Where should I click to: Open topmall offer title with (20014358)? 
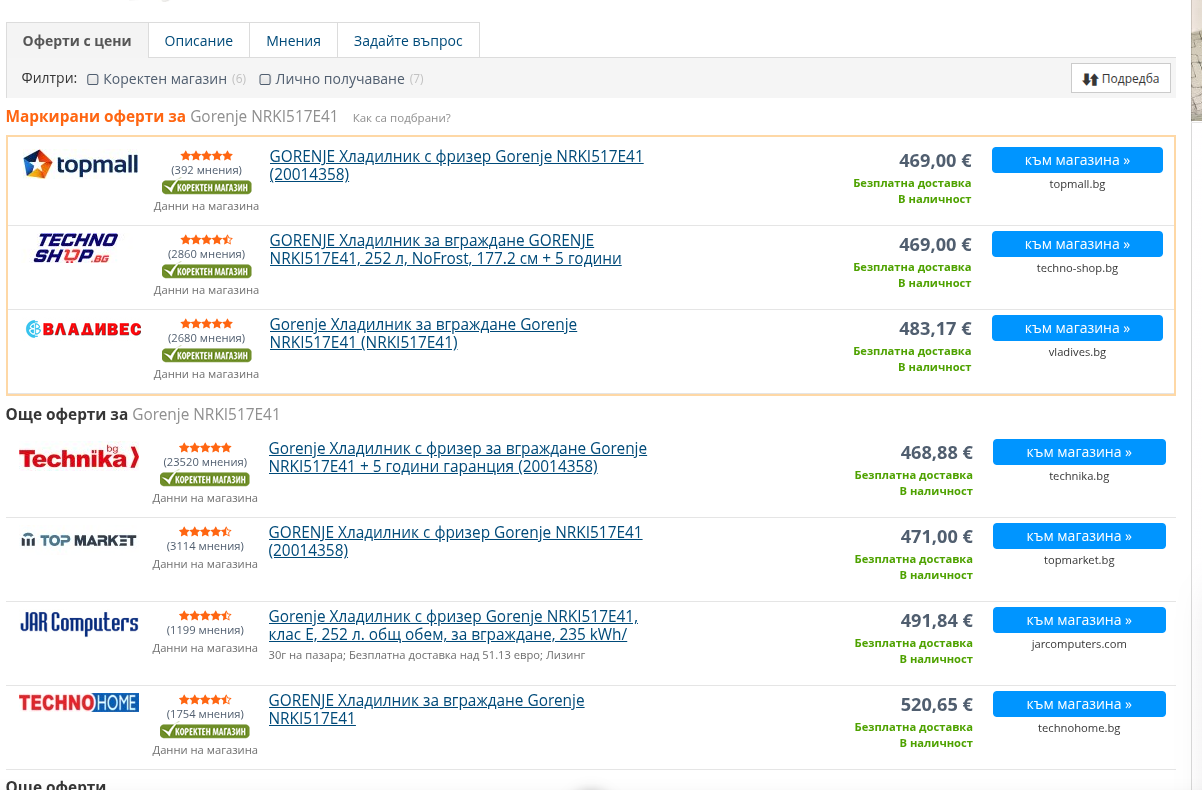(457, 165)
